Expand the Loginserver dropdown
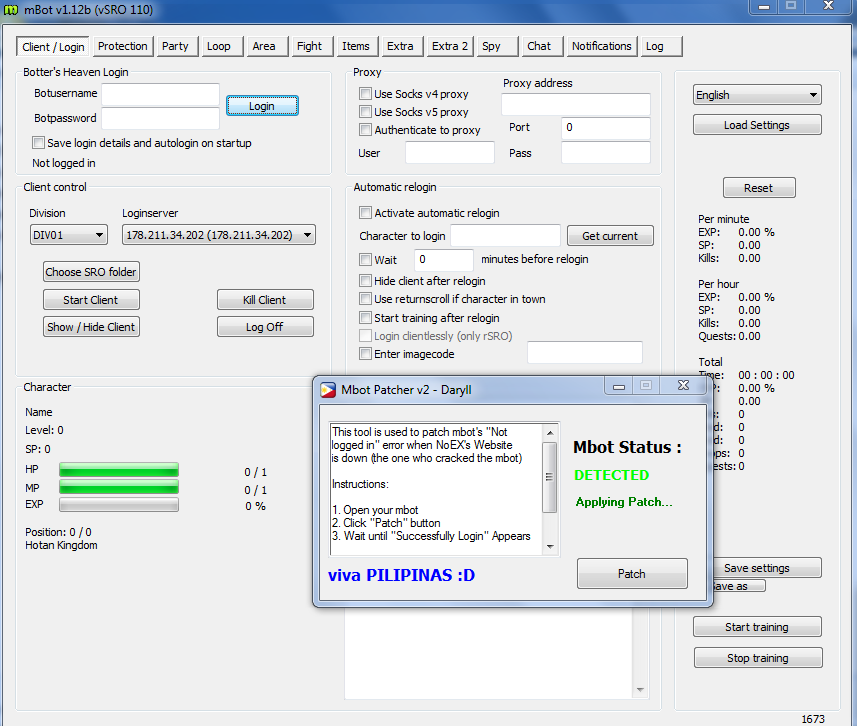 click(x=219, y=235)
